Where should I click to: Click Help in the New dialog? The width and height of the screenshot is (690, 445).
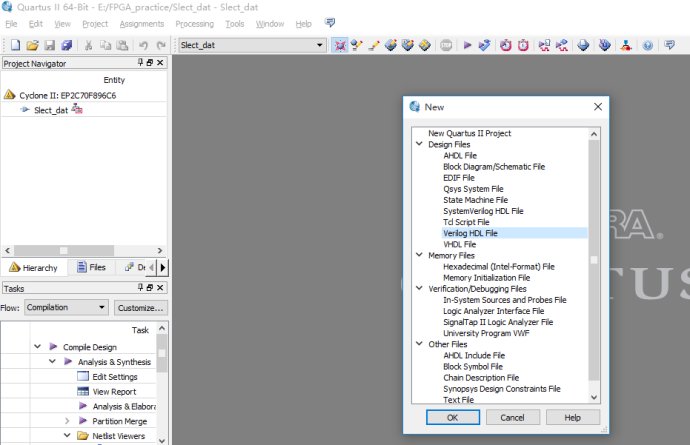(573, 417)
